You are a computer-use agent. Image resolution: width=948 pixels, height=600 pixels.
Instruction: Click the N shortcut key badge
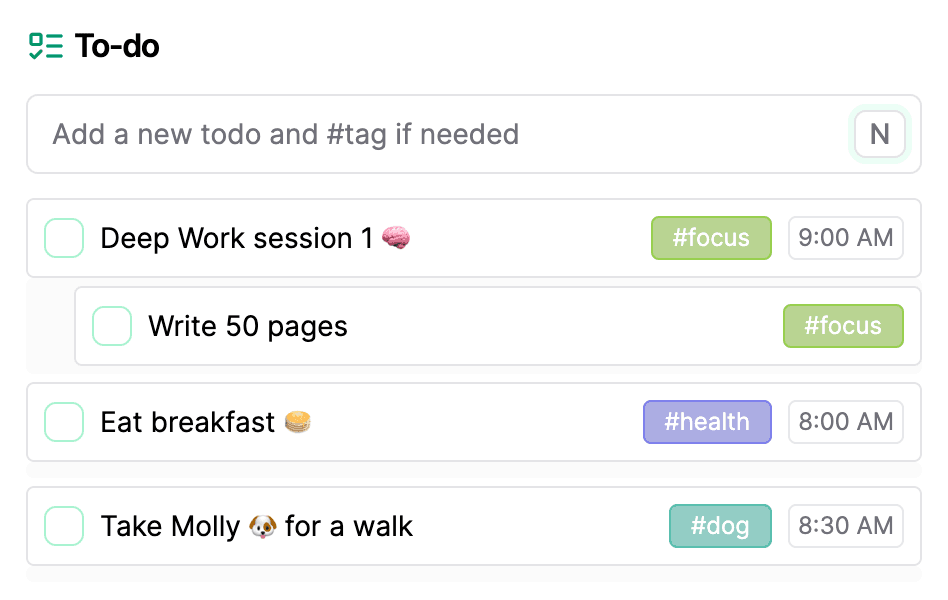click(x=879, y=134)
